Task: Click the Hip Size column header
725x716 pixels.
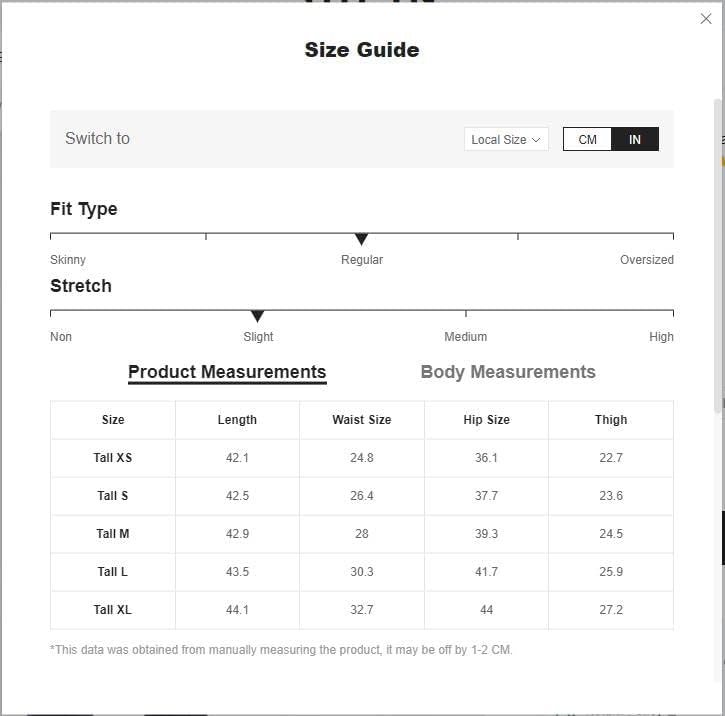Action: (486, 420)
